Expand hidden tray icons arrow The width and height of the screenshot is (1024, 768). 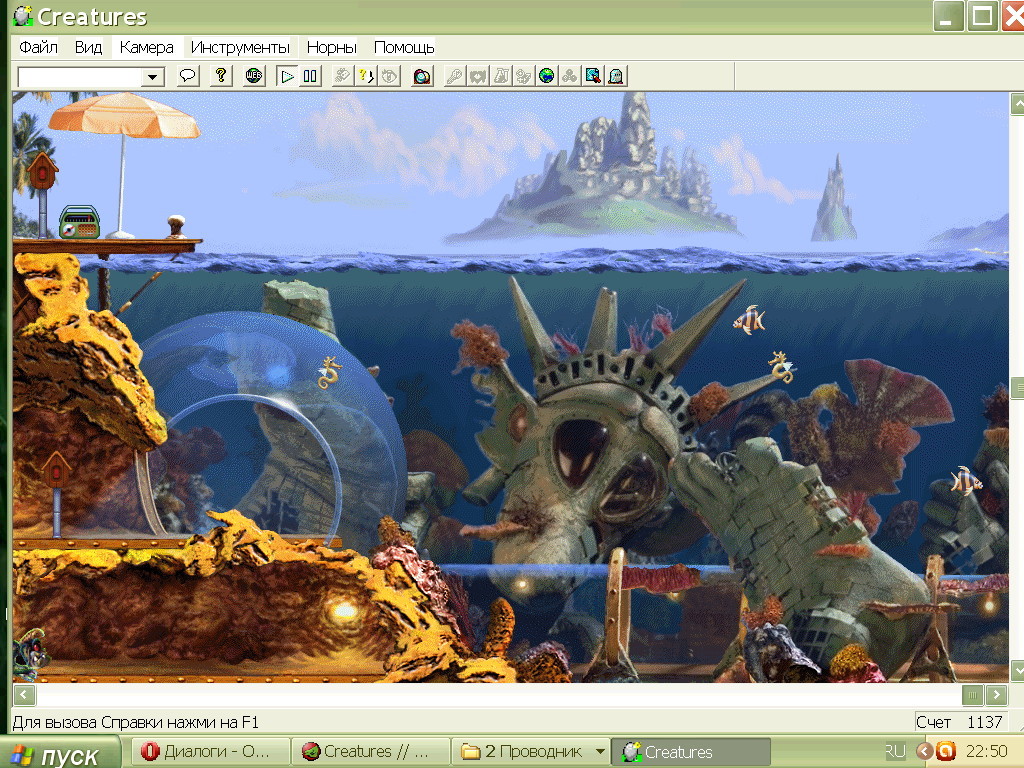(924, 751)
